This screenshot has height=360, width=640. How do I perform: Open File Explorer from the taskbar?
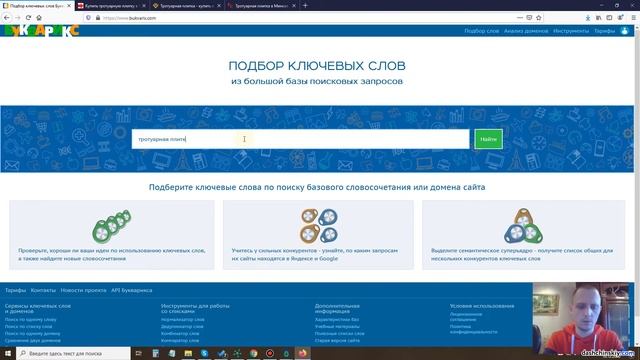coord(188,353)
